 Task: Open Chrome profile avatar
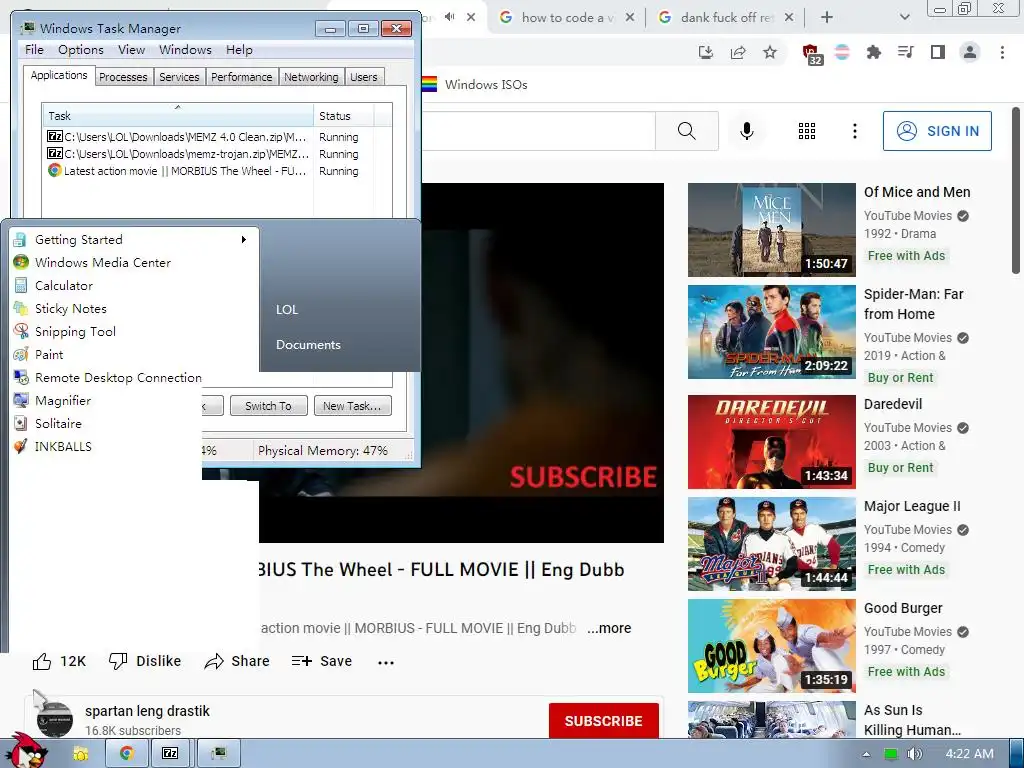tap(970, 52)
